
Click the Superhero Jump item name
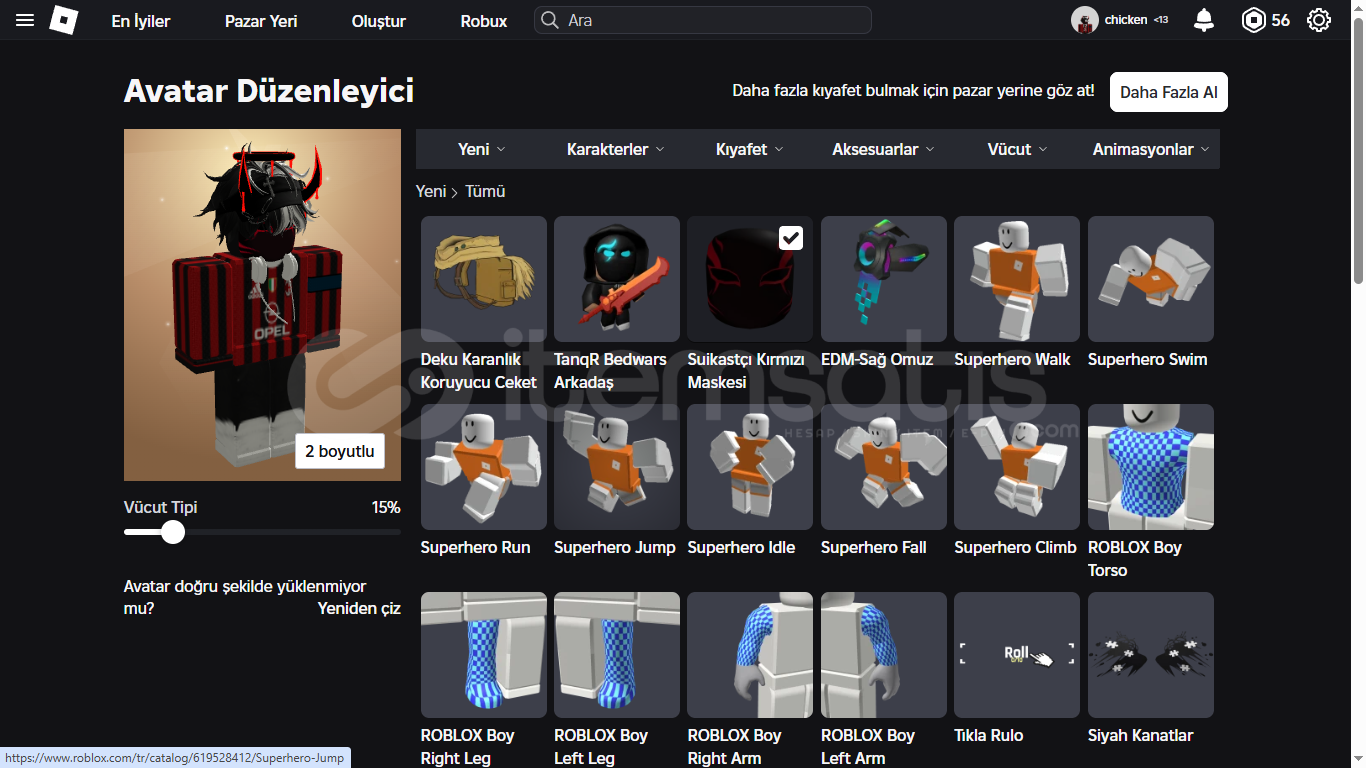click(615, 547)
